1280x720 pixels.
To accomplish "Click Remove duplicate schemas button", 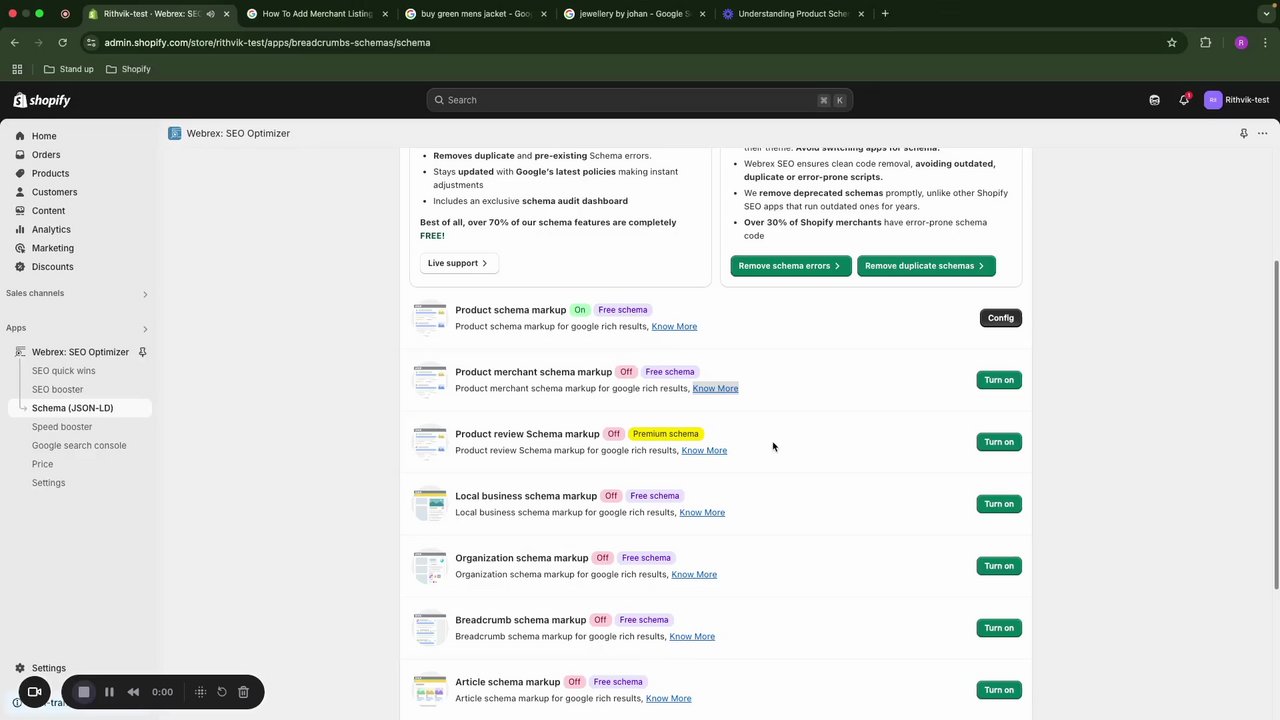I will point(926,266).
